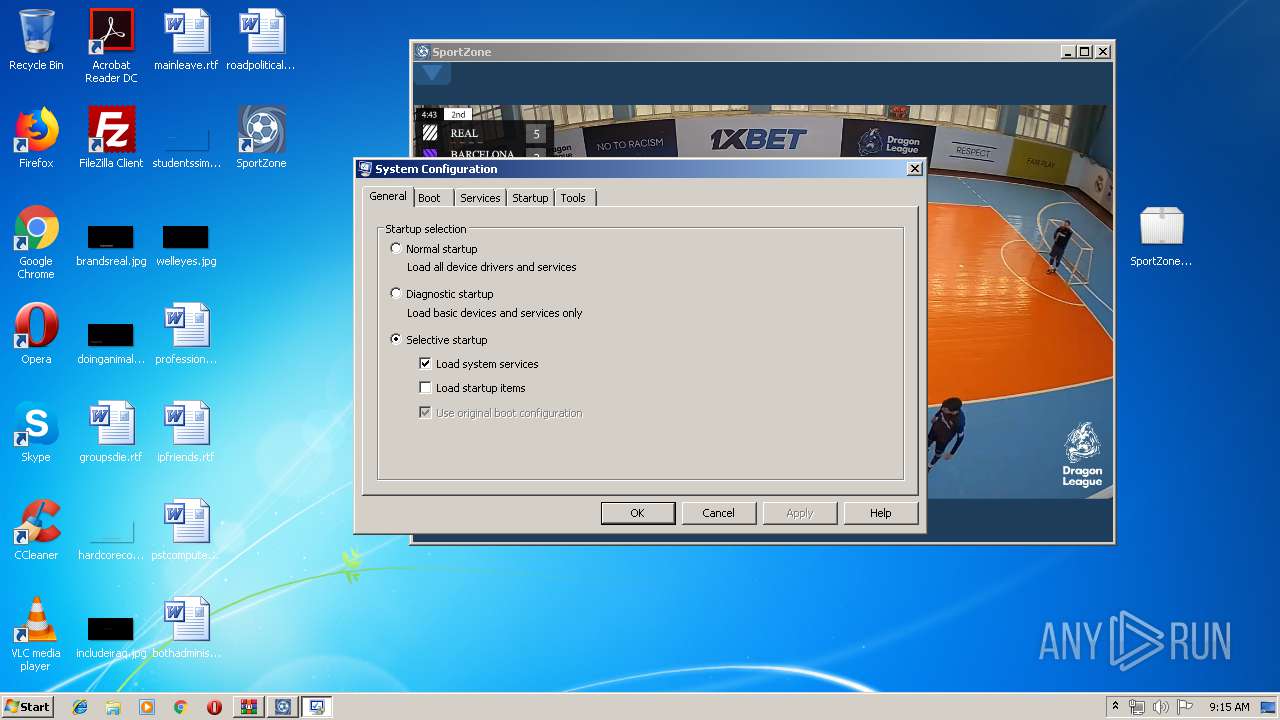The height and width of the screenshot is (720, 1280).
Task: Open Windows Explorer folder in taskbar
Action: [x=113, y=707]
